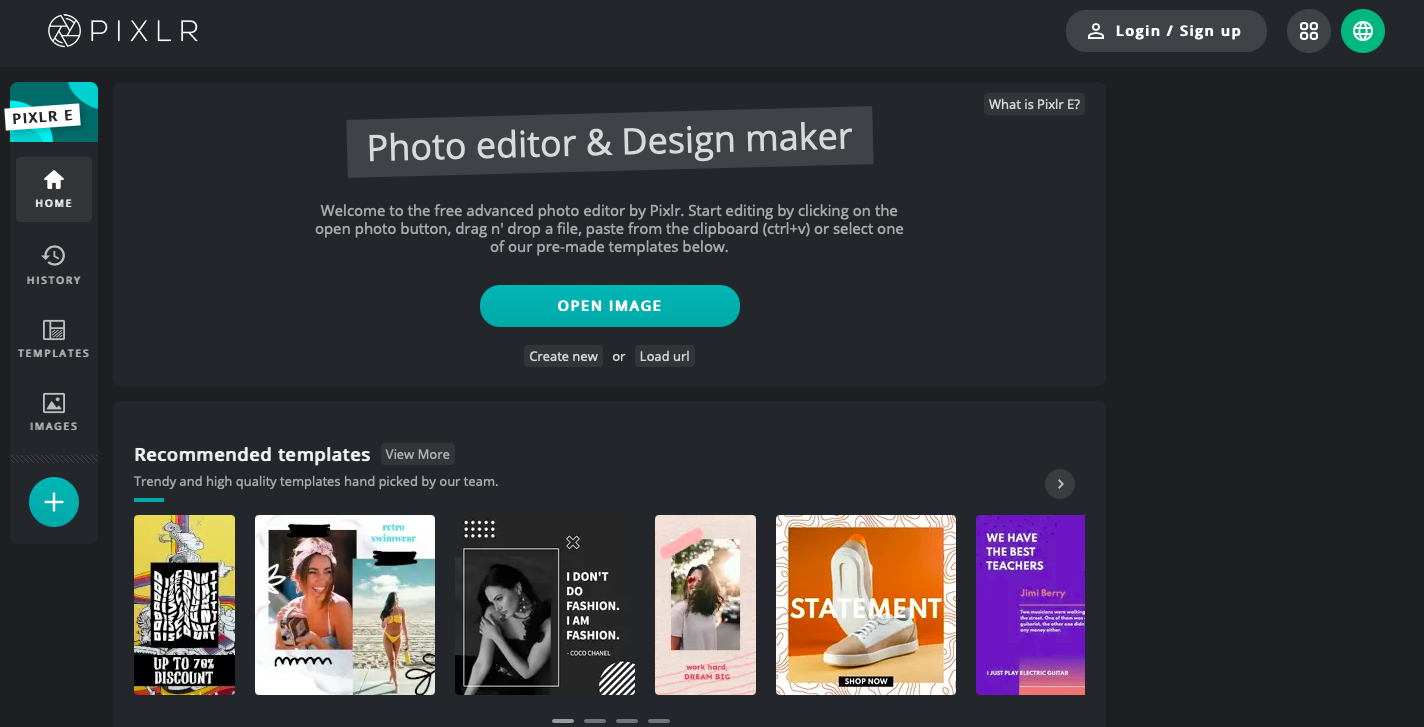Viewport: 1424px width, 727px height.
Task: Open the Images panel in the sidebar
Action: (x=54, y=410)
